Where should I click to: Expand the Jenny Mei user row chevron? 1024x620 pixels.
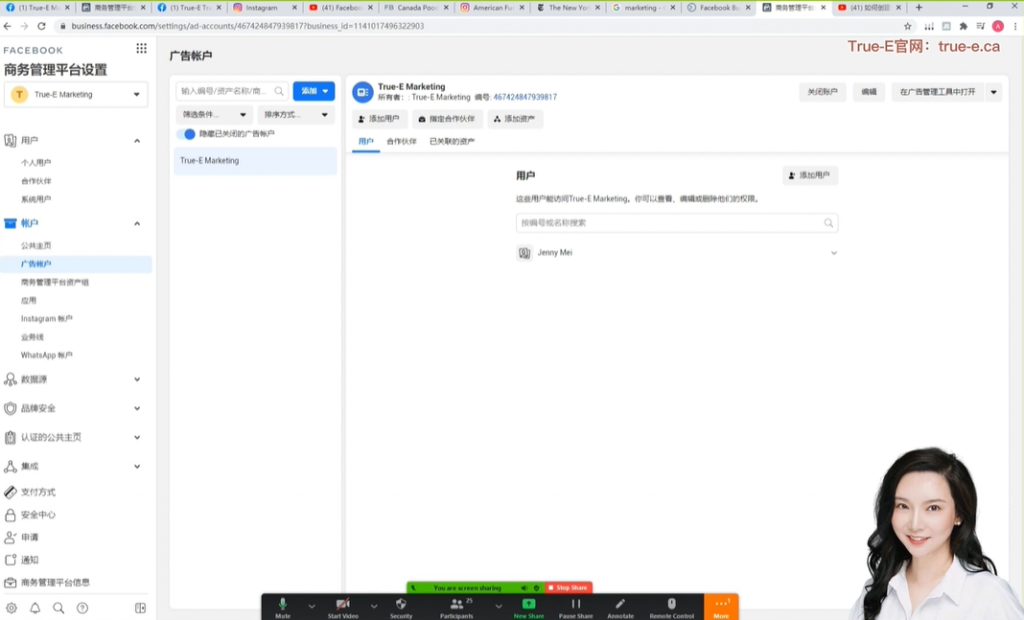(x=834, y=253)
